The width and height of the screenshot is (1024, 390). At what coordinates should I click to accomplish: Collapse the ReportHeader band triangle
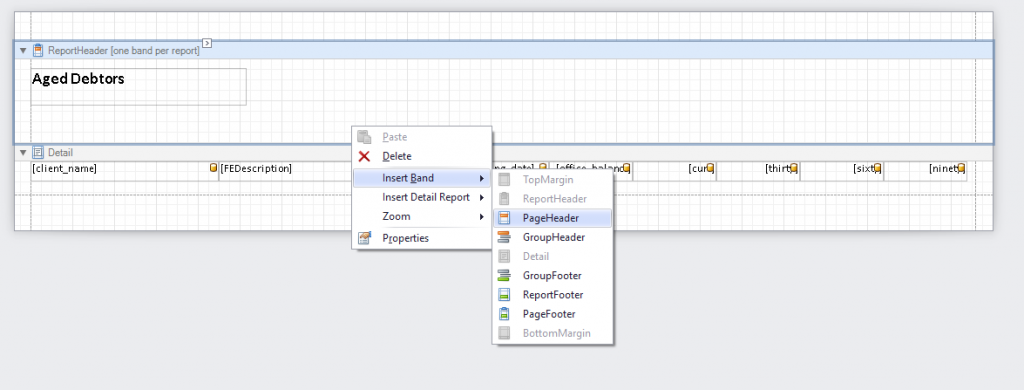(x=24, y=50)
